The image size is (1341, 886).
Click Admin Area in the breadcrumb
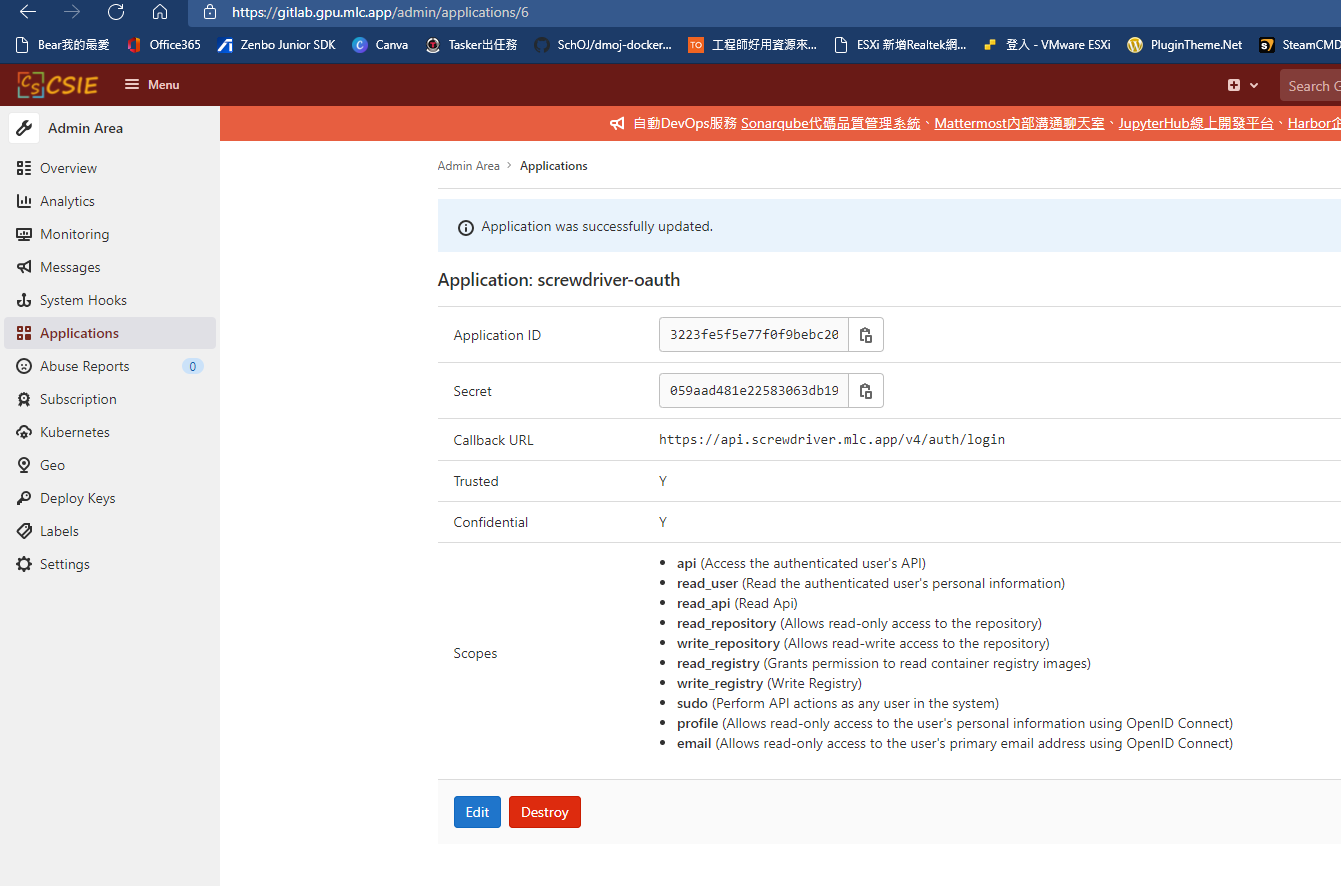click(x=468, y=165)
